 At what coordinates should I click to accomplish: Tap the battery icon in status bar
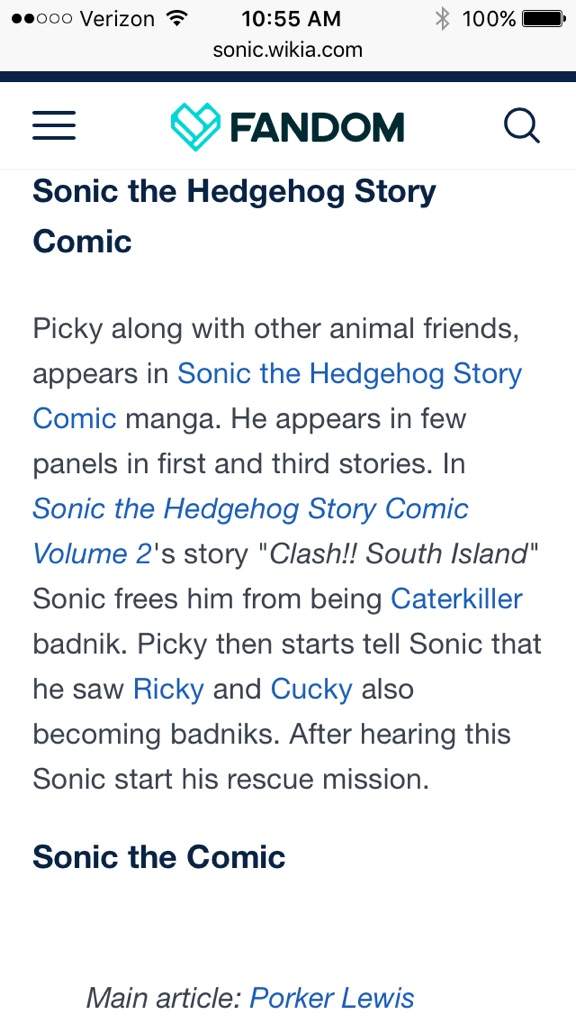coord(543,19)
